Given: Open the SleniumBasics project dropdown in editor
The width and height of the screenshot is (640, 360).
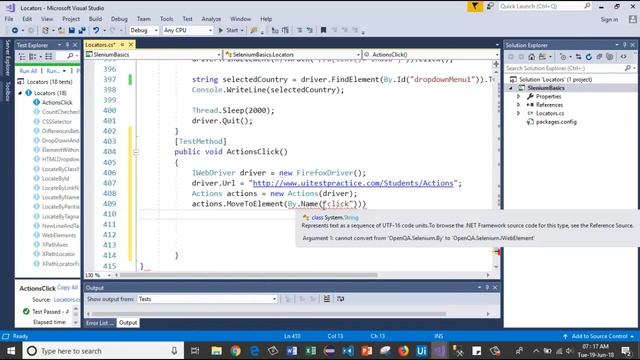Looking at the screenshot, I should point(153,54).
